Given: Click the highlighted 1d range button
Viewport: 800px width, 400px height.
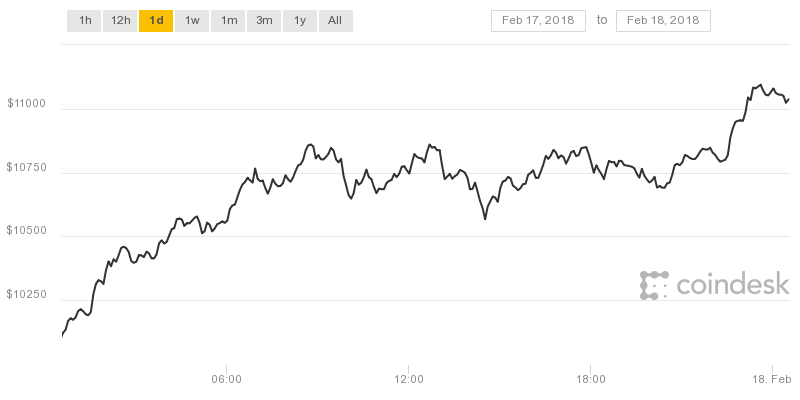Looking at the screenshot, I should pyautogui.click(x=156, y=21).
